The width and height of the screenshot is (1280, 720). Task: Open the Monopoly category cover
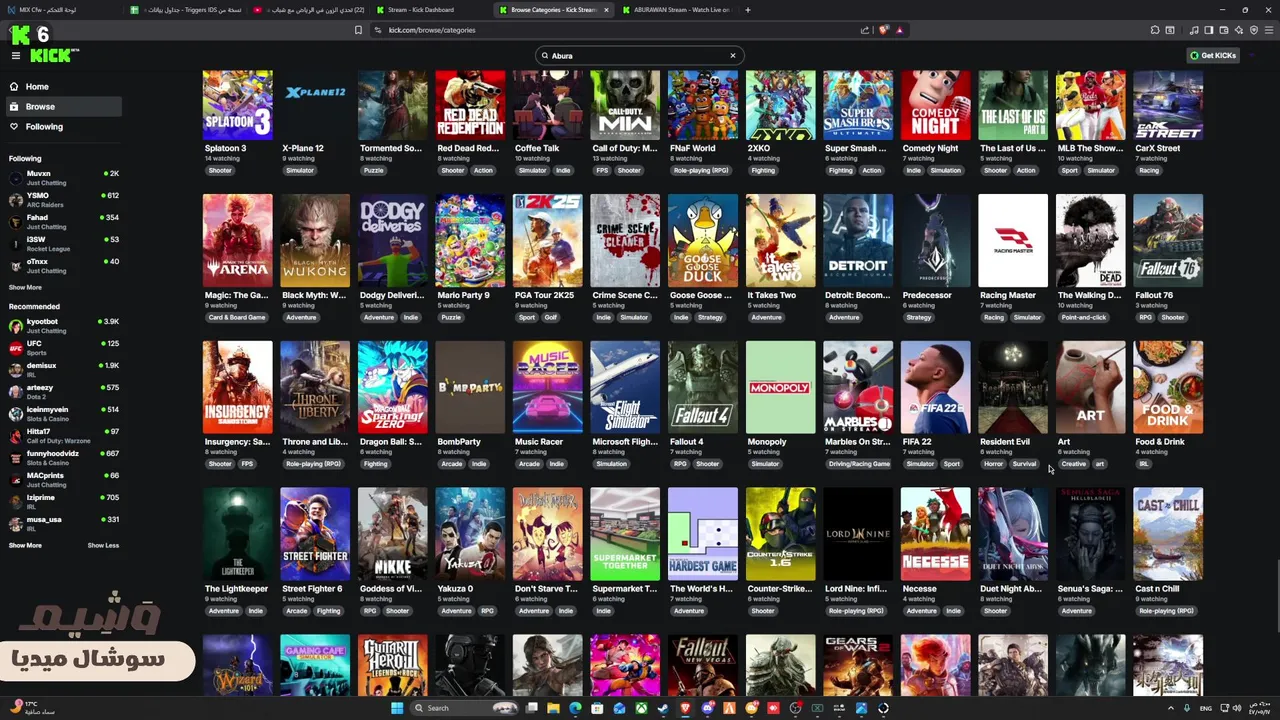pos(780,387)
